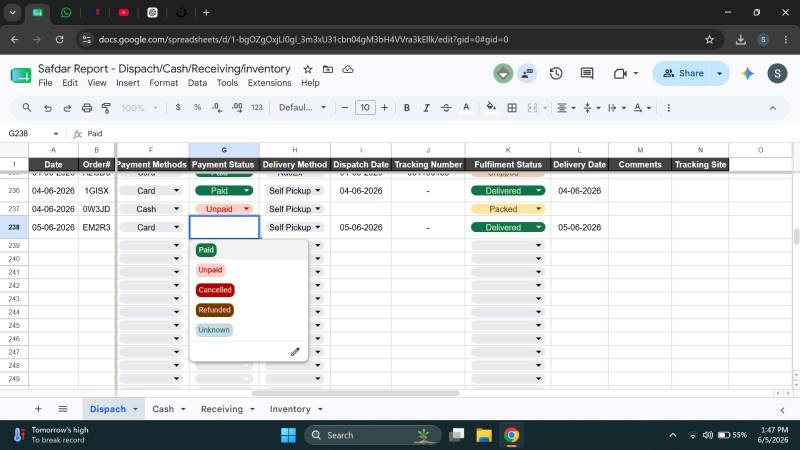
Task: Open the comments panel icon
Action: pos(587,73)
